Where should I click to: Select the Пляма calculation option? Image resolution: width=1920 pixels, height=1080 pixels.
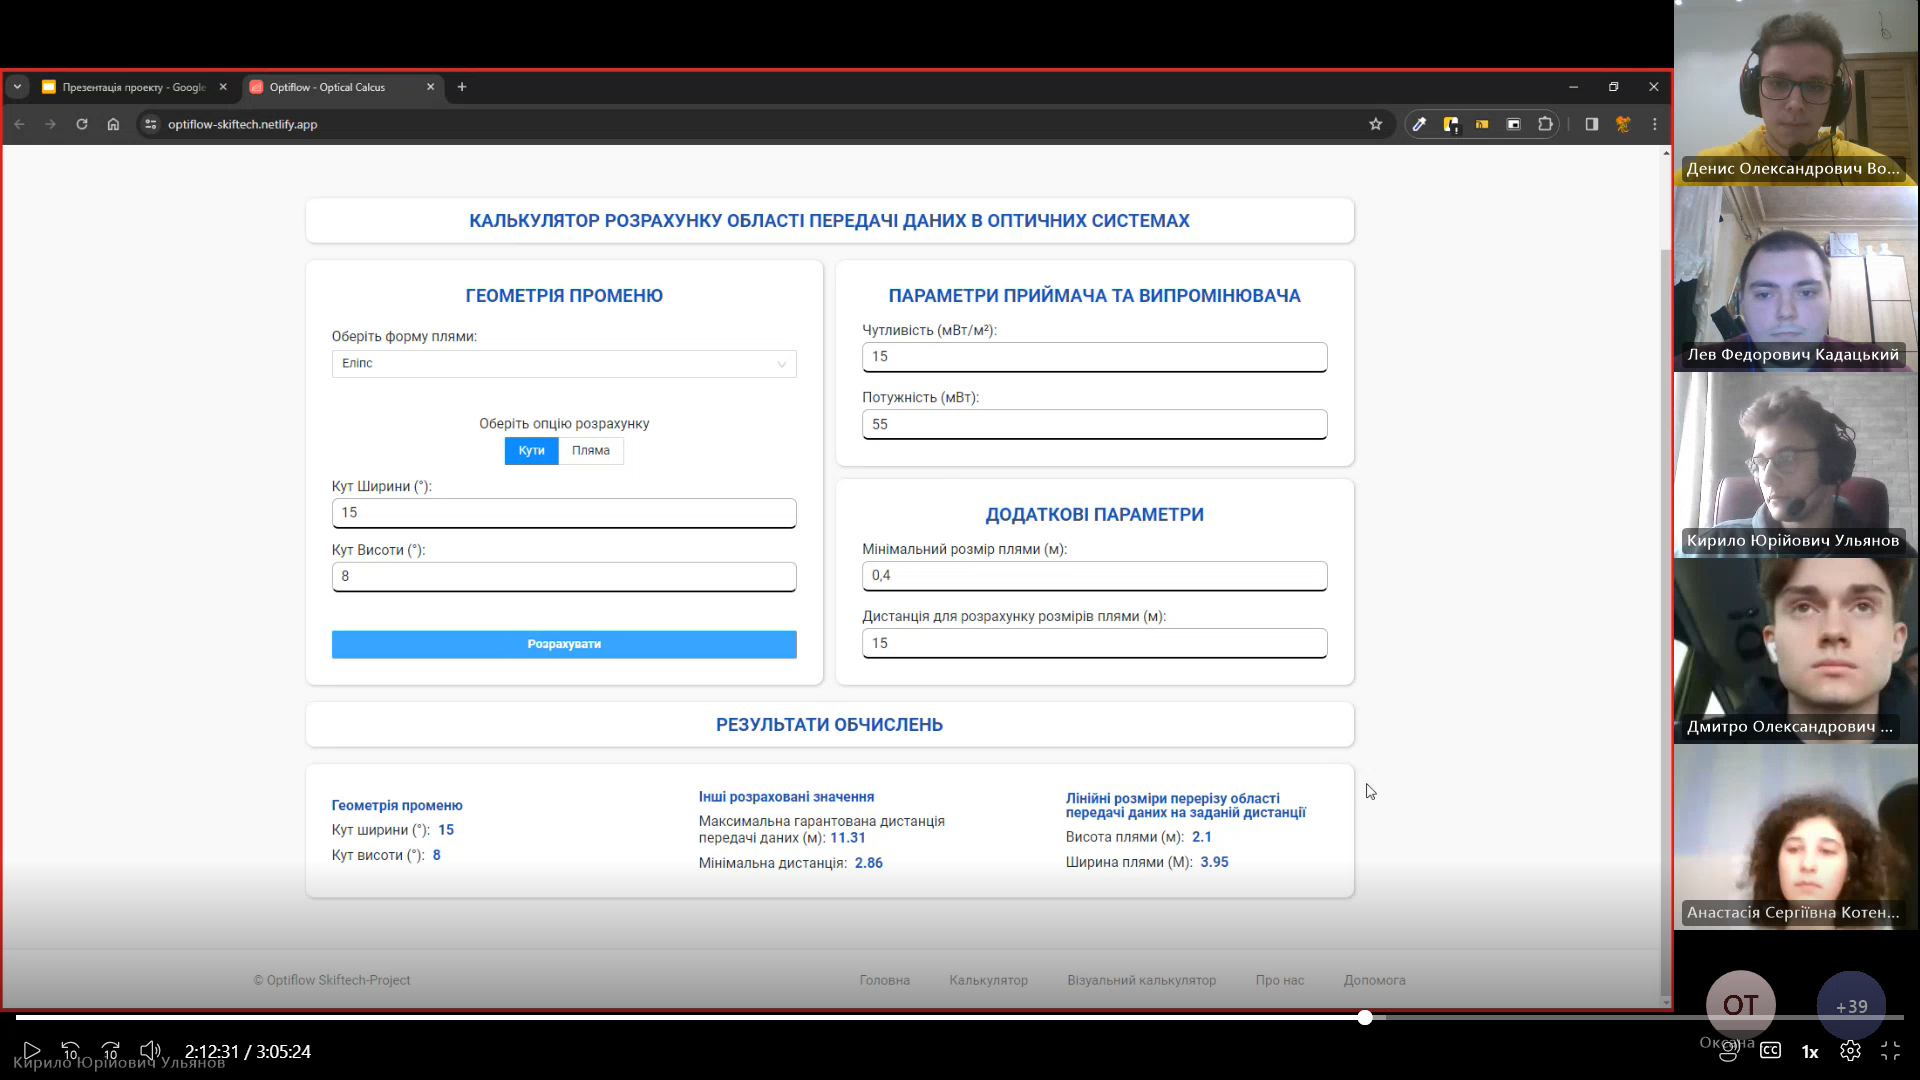point(590,451)
